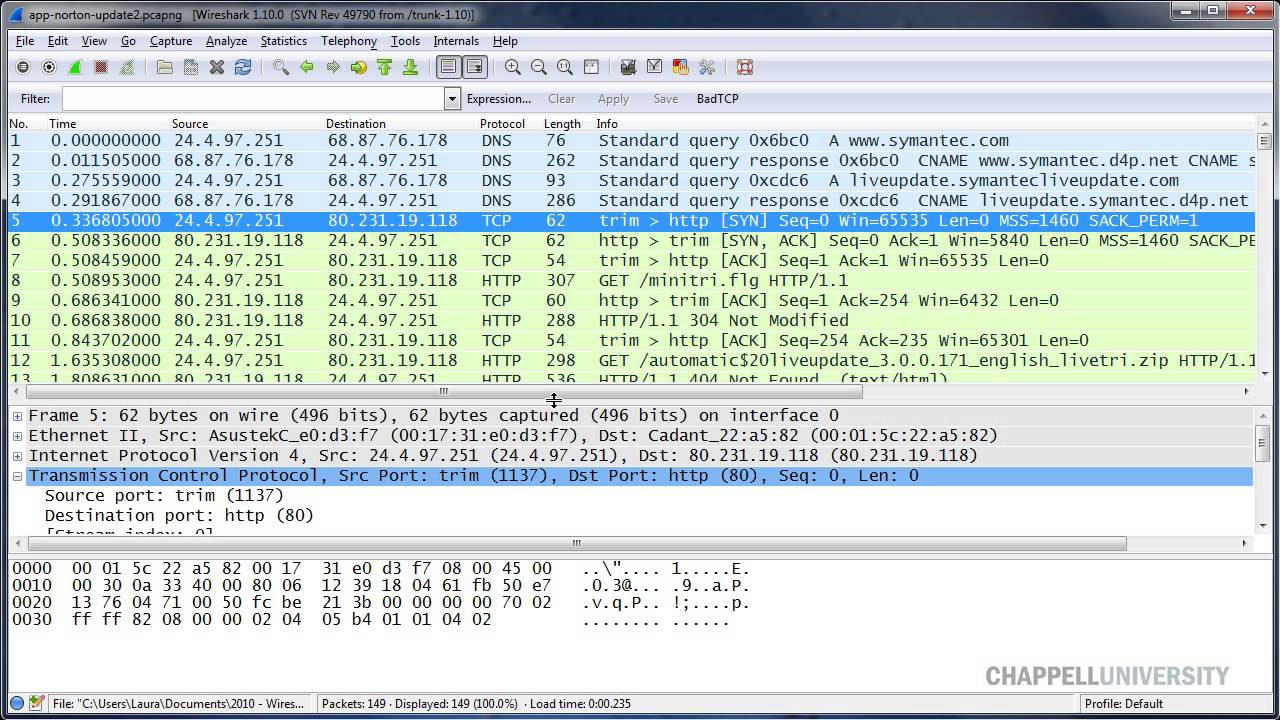Viewport: 1280px width, 720px height.
Task: Sort by the Length column header
Action: click(562, 124)
